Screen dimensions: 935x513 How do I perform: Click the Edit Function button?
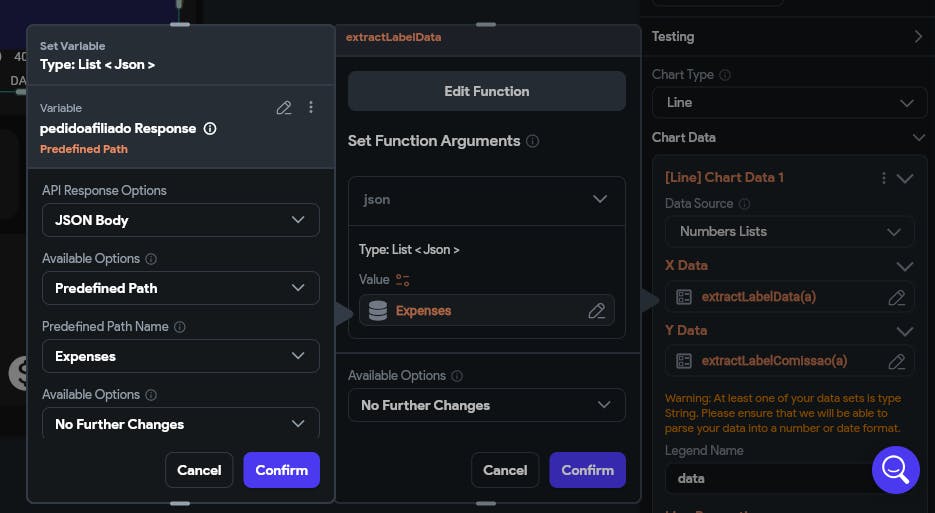pos(486,91)
